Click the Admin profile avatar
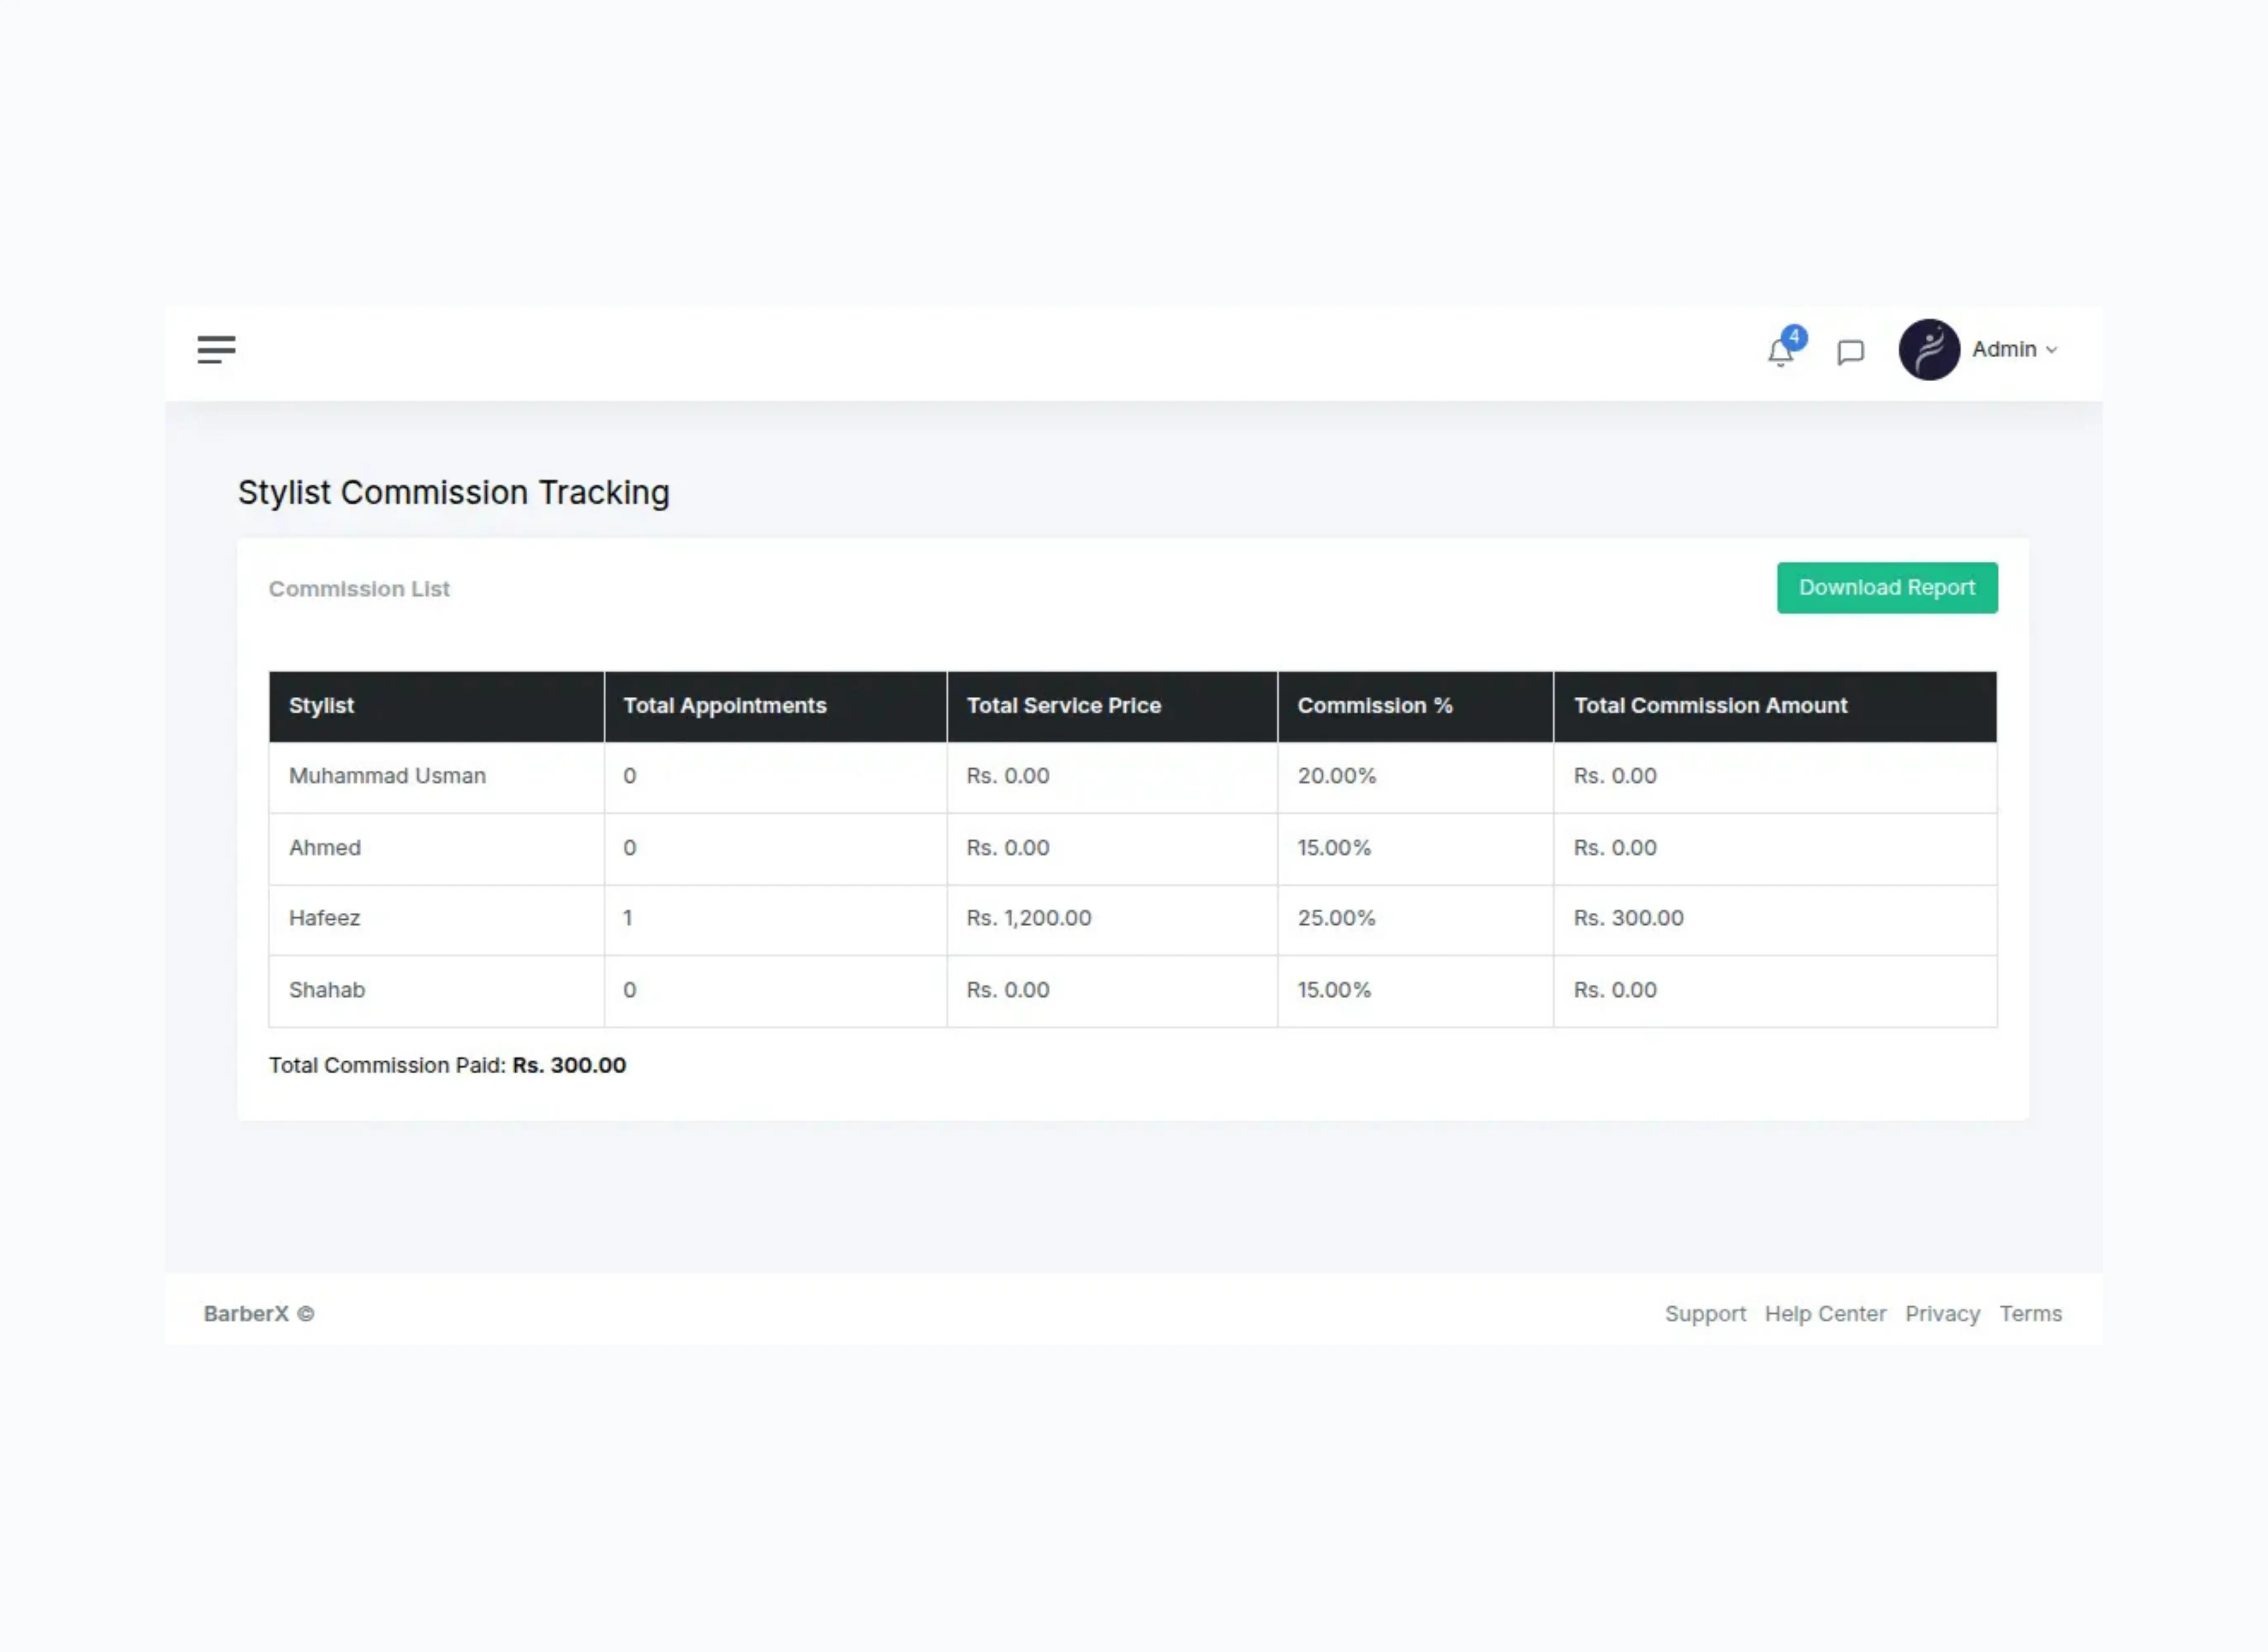This screenshot has width=2268, height=1652. [1929, 350]
